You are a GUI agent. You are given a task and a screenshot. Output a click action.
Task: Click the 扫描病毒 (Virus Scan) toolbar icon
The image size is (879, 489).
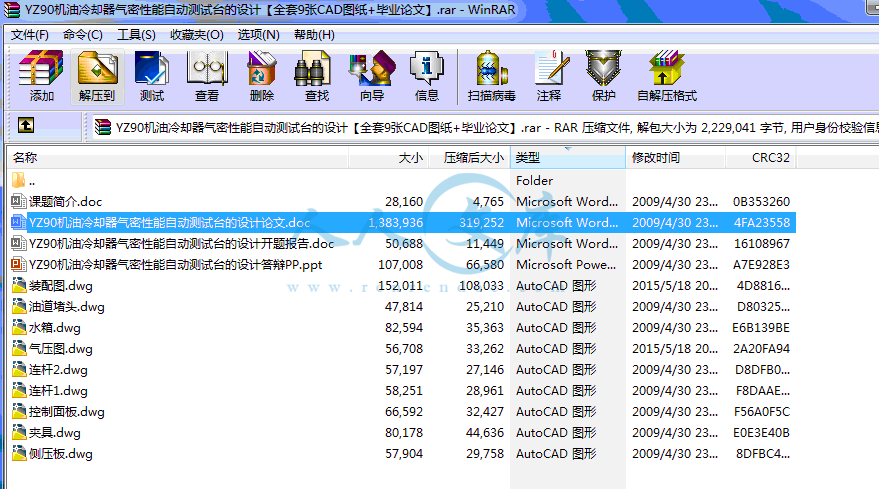point(492,69)
